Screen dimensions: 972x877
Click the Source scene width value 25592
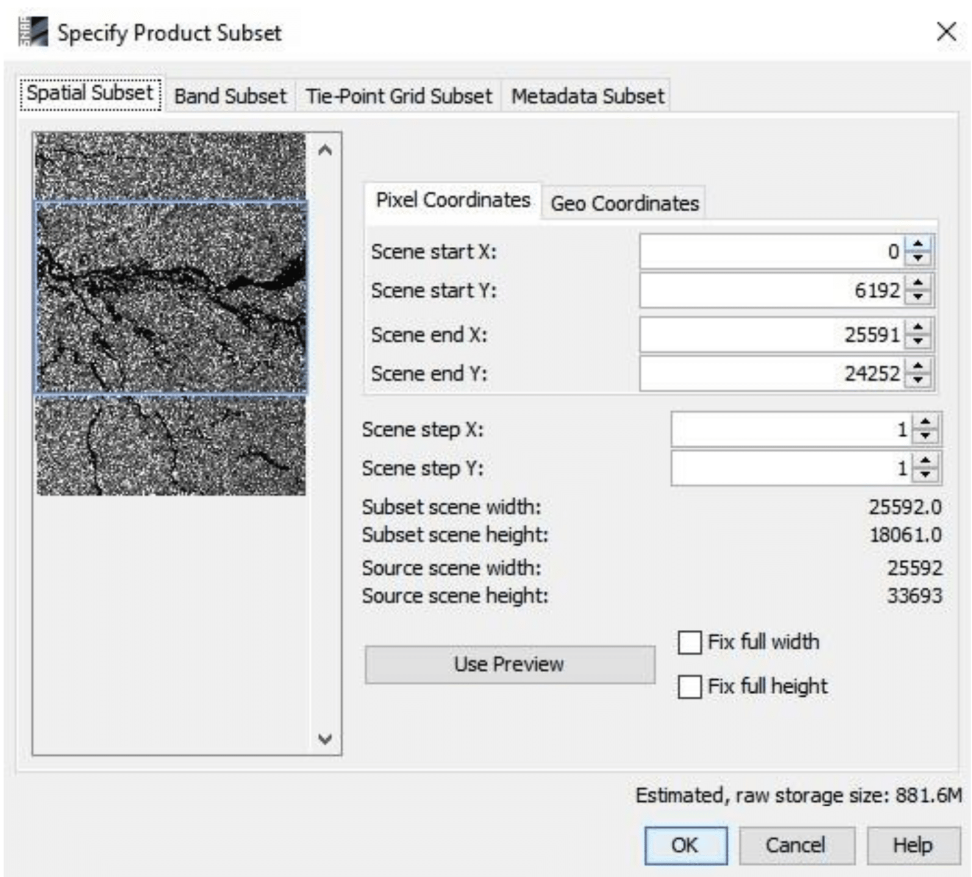tap(914, 568)
